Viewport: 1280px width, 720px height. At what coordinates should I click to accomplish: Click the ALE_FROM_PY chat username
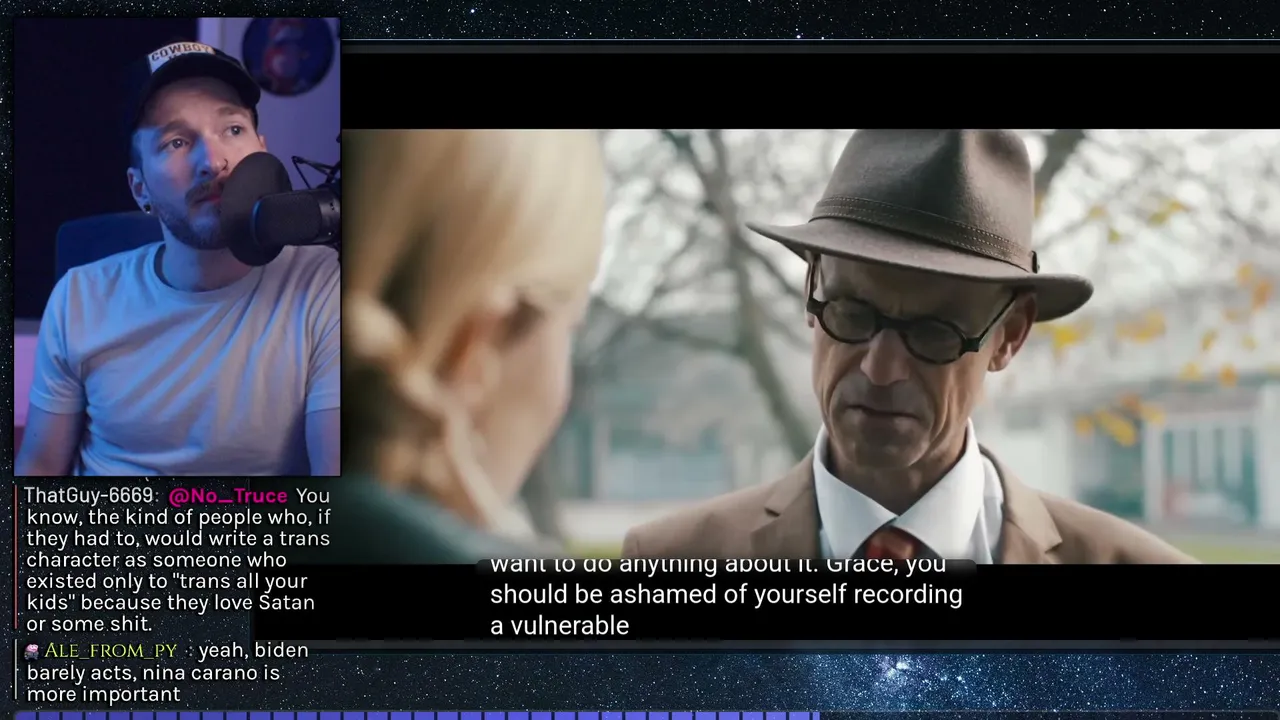pos(110,651)
